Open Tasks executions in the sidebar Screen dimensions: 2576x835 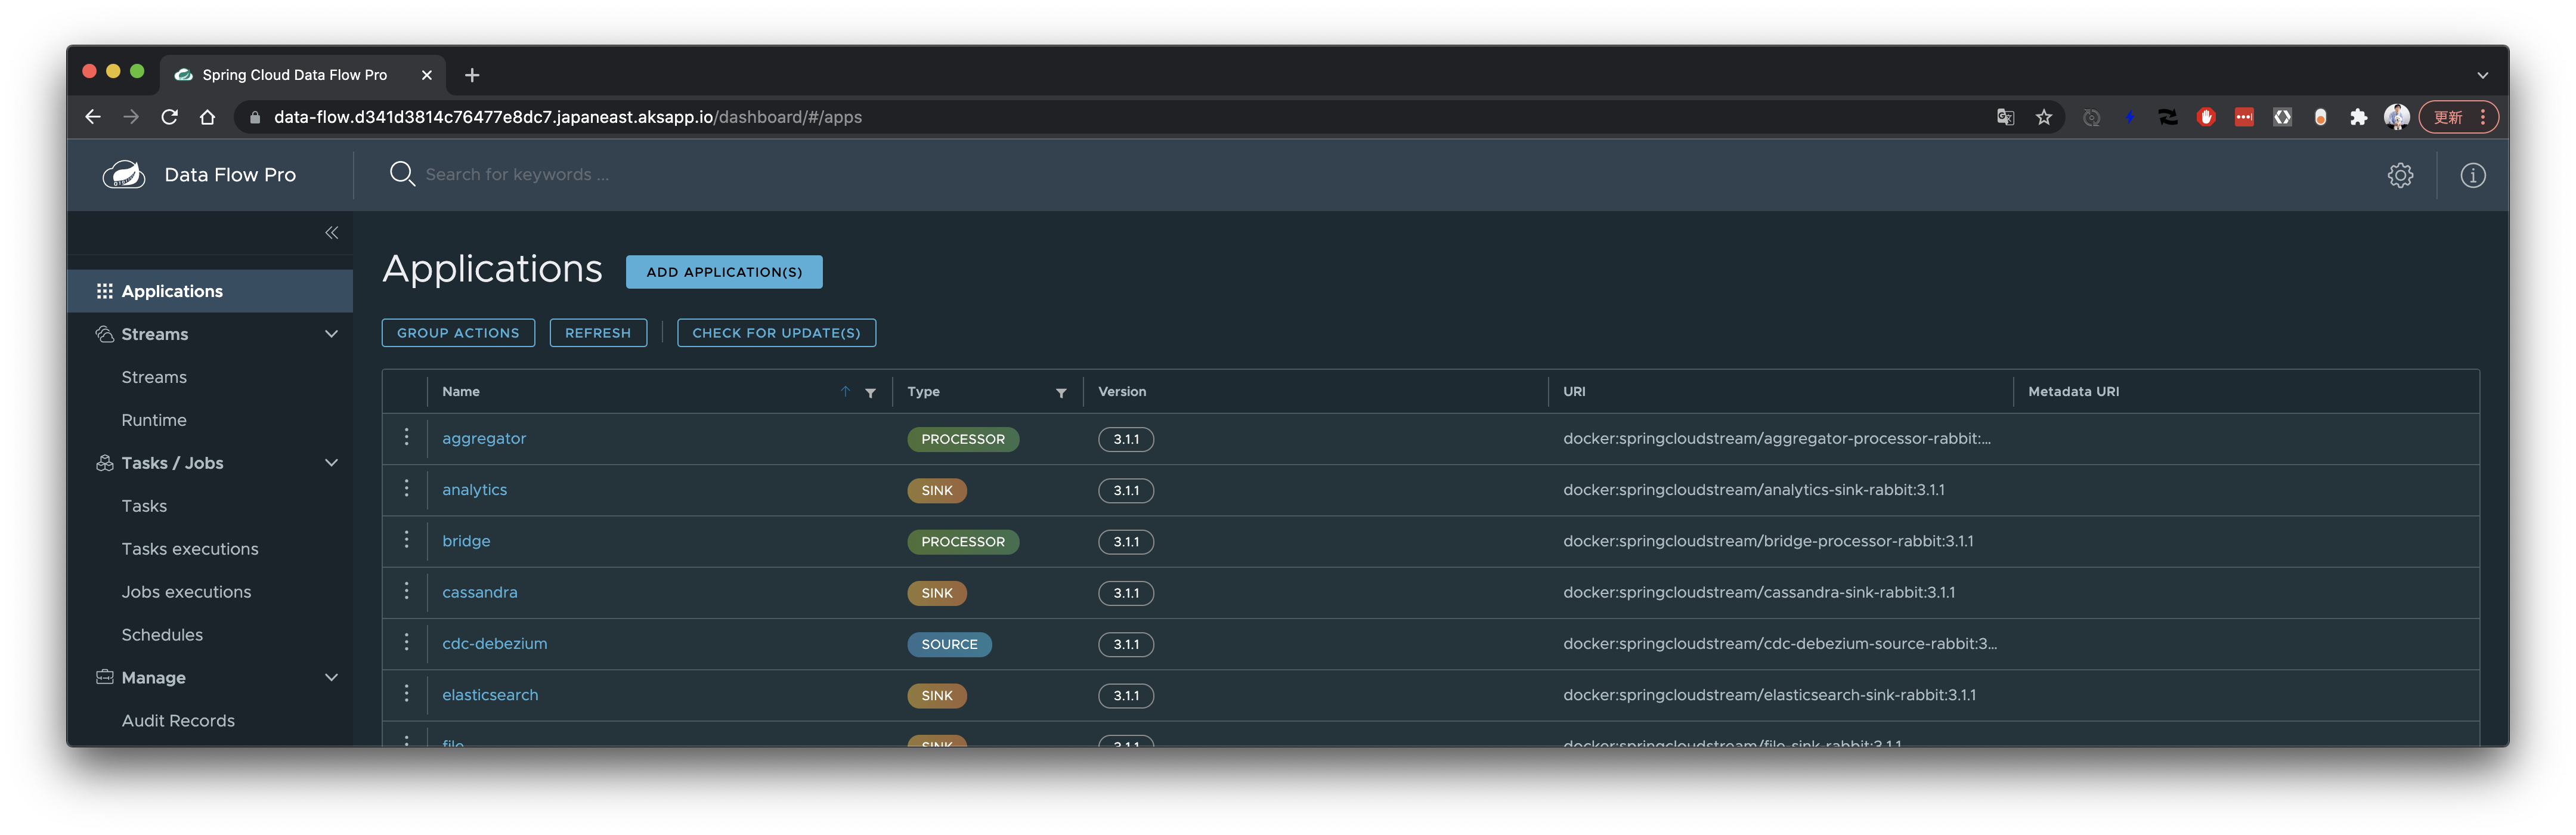tap(190, 549)
